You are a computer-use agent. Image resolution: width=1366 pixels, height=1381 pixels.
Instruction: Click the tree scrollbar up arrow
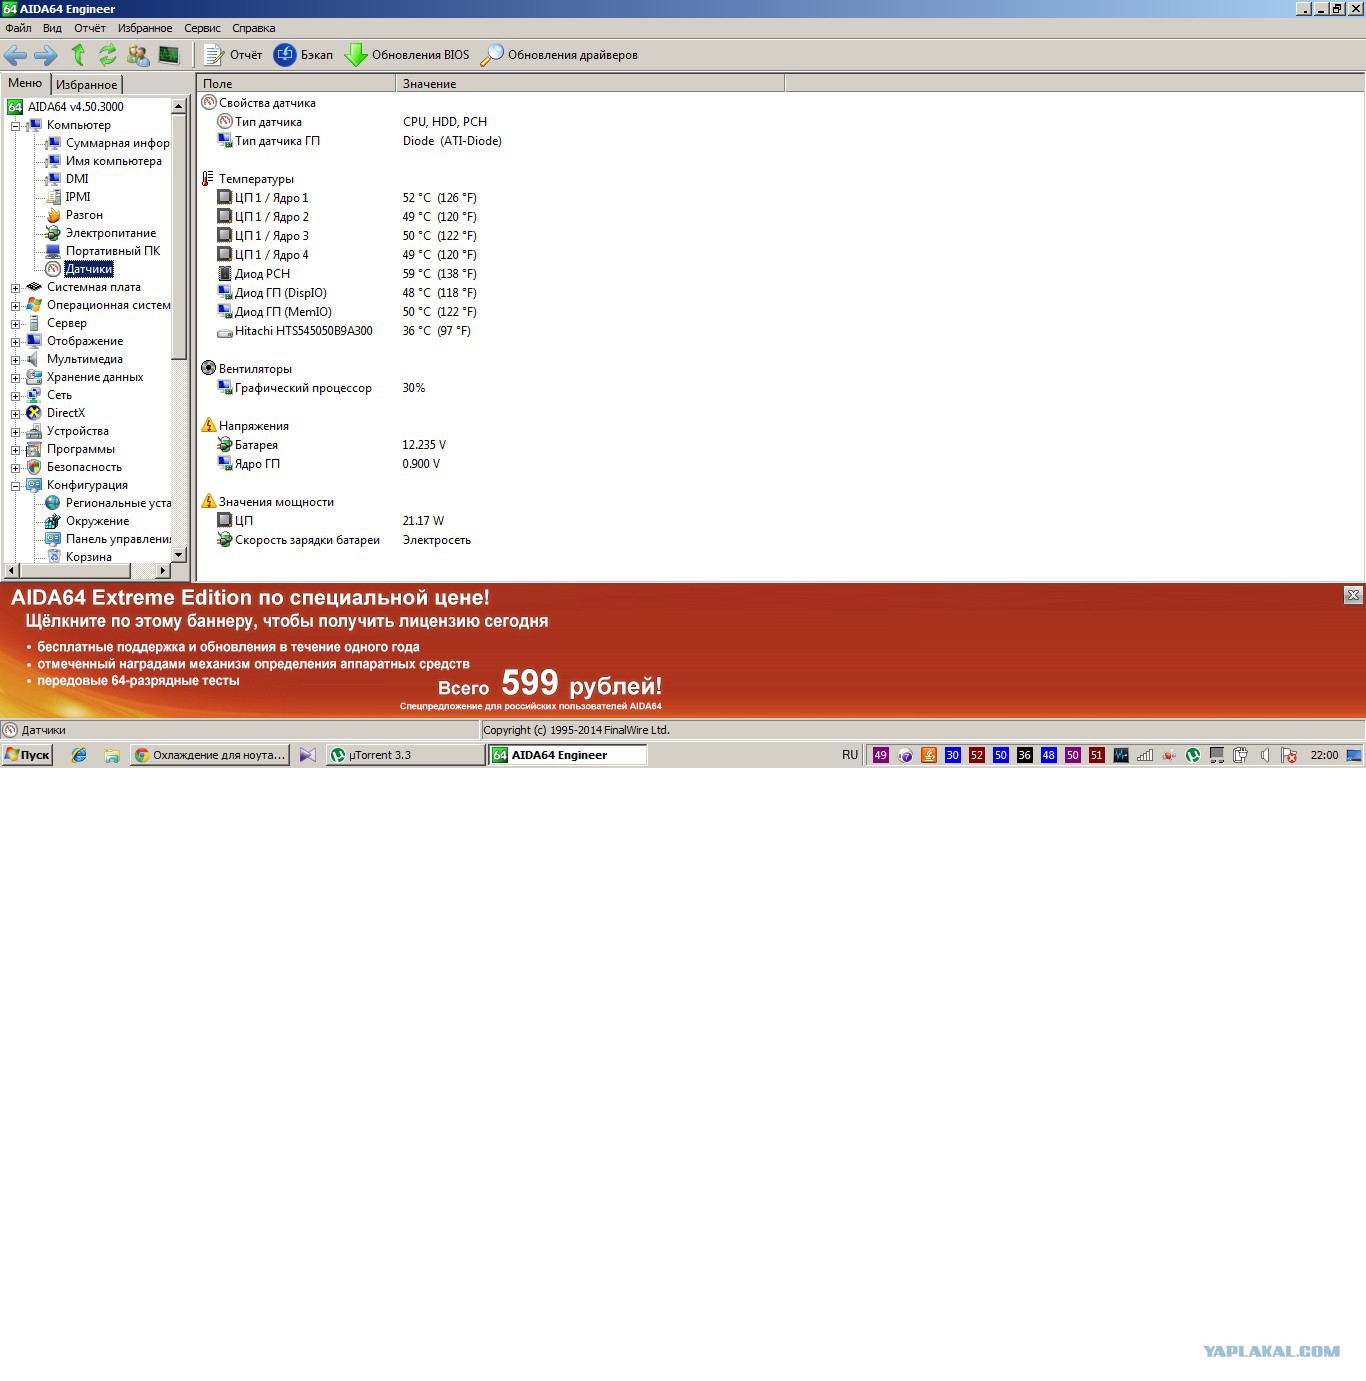(x=179, y=106)
